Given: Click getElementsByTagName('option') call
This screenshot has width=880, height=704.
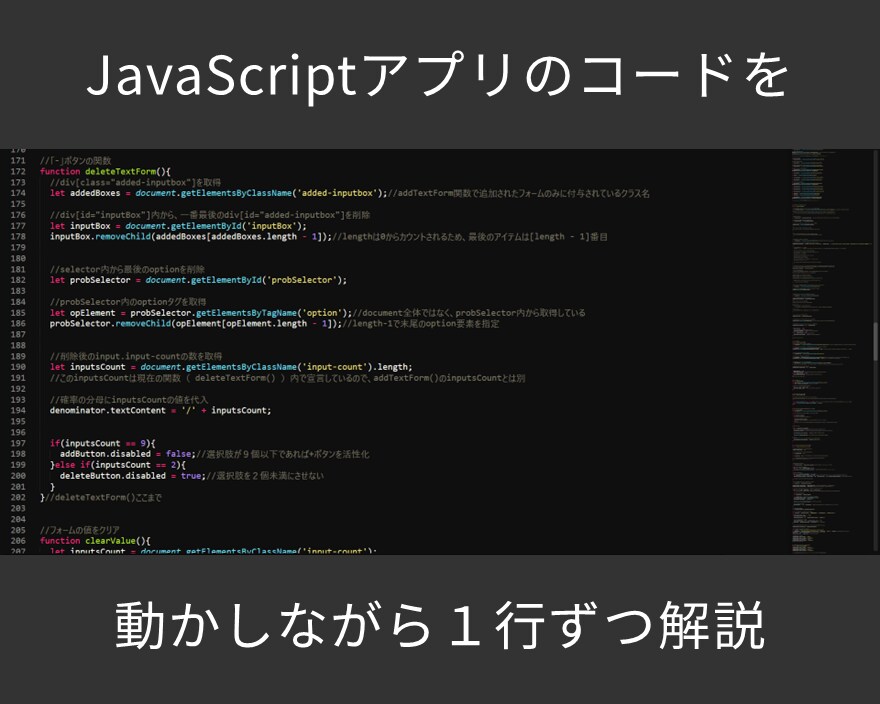Looking at the screenshot, I should tap(273, 313).
